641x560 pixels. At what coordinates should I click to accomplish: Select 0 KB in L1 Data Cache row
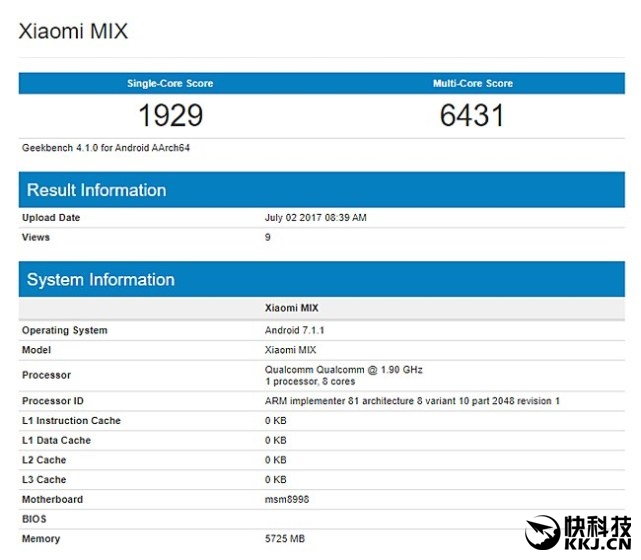276,440
